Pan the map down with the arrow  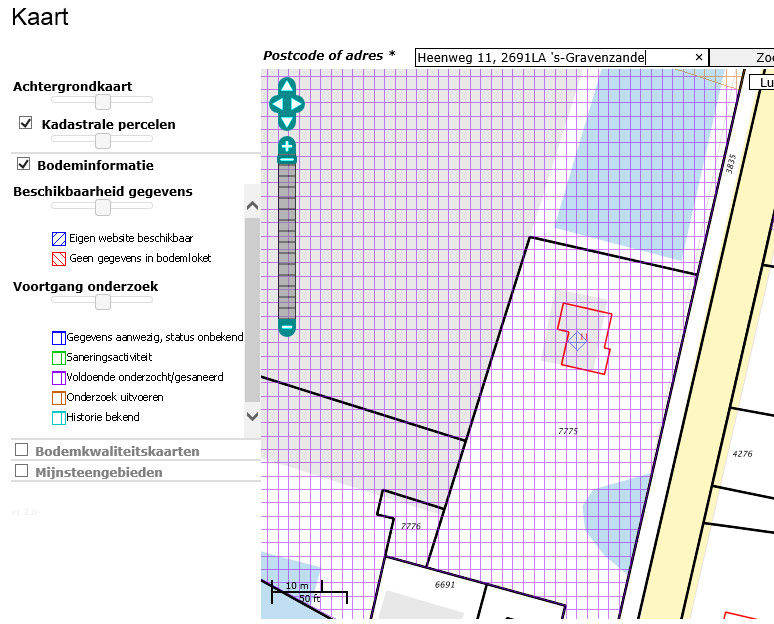[287, 122]
